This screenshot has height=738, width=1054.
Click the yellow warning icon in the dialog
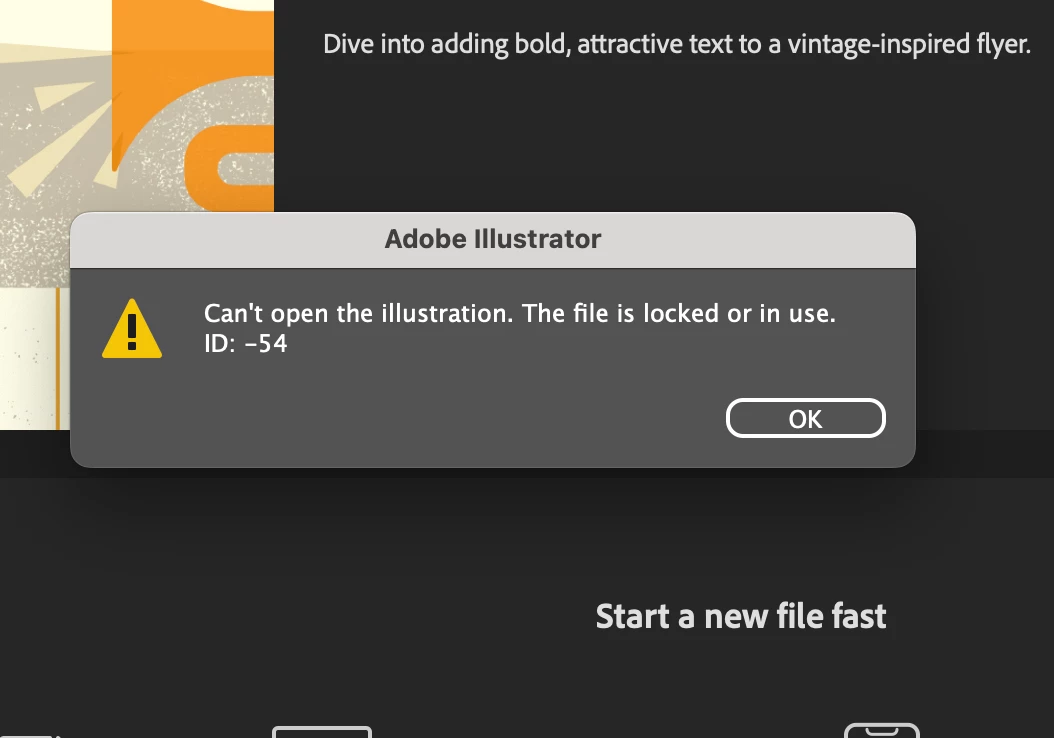click(x=132, y=329)
